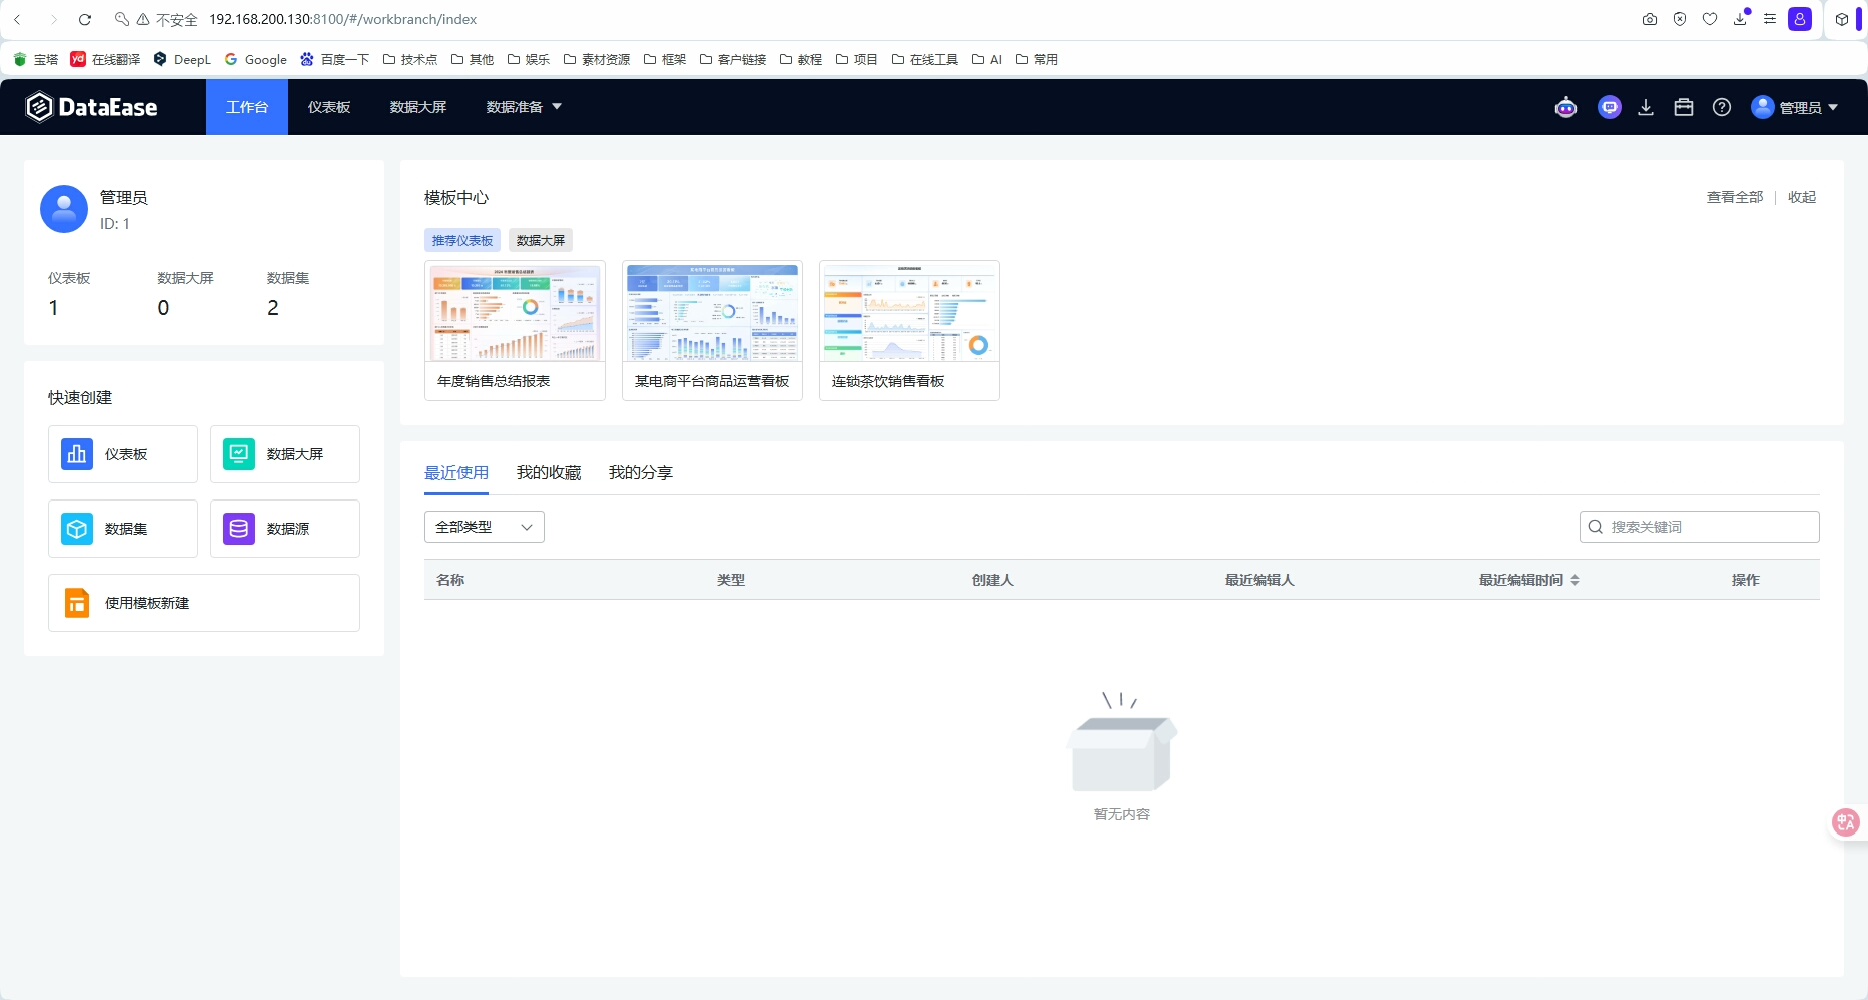Click the magnifier icon in the search box

tap(1596, 527)
